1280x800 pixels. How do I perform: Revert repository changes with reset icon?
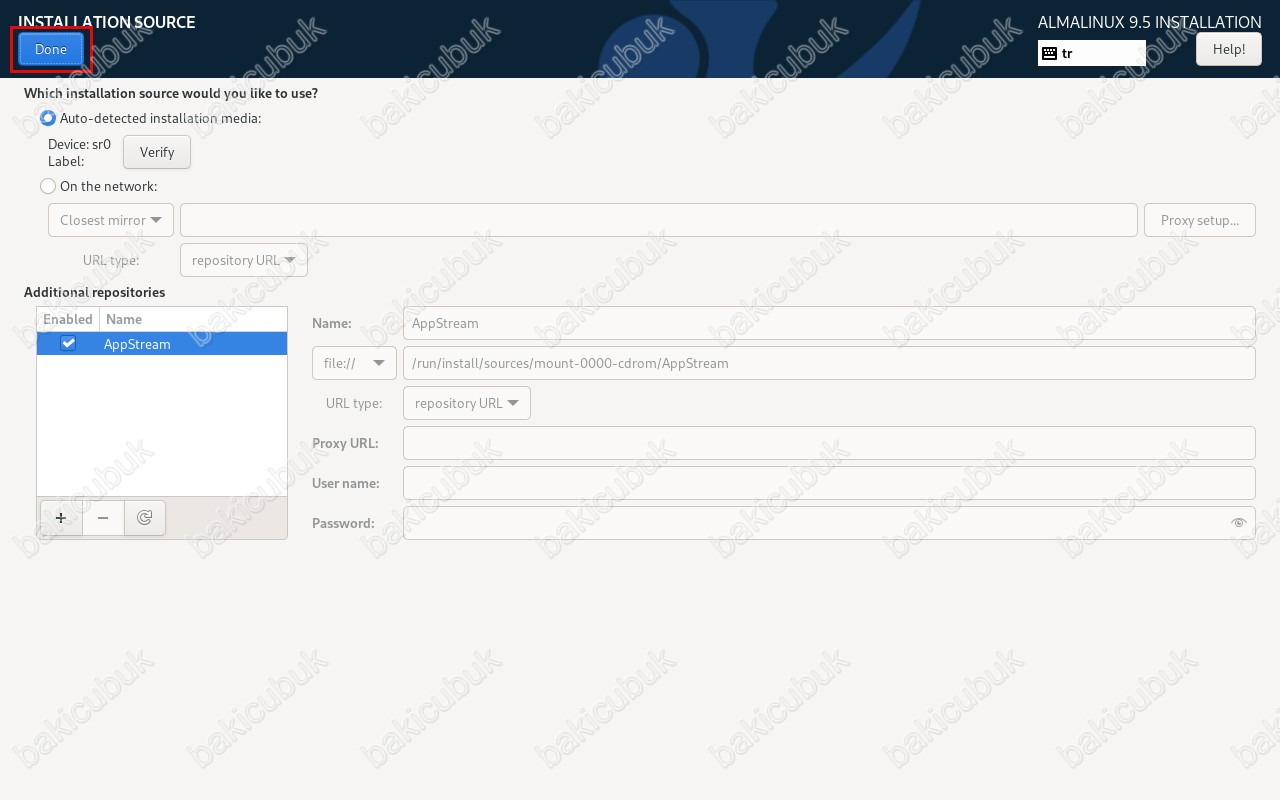[145, 518]
